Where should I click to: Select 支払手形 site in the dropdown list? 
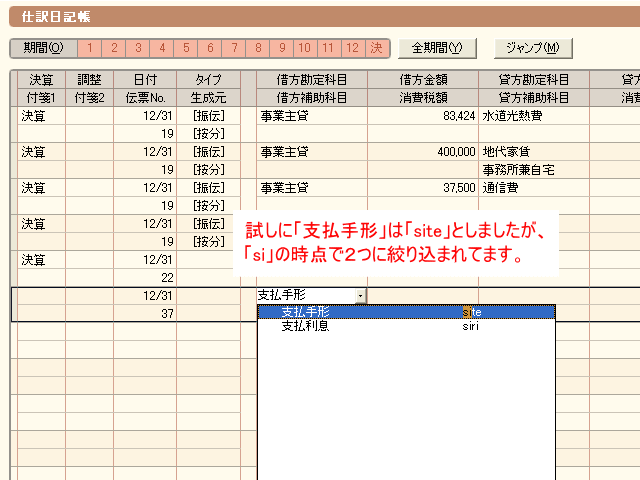[x=407, y=312]
